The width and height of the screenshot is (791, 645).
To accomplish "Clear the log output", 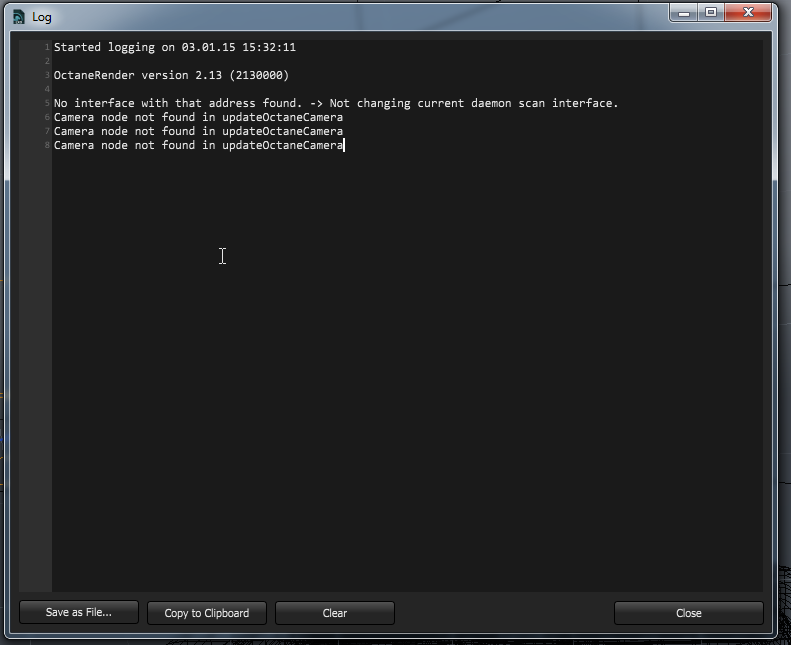I will [334, 613].
